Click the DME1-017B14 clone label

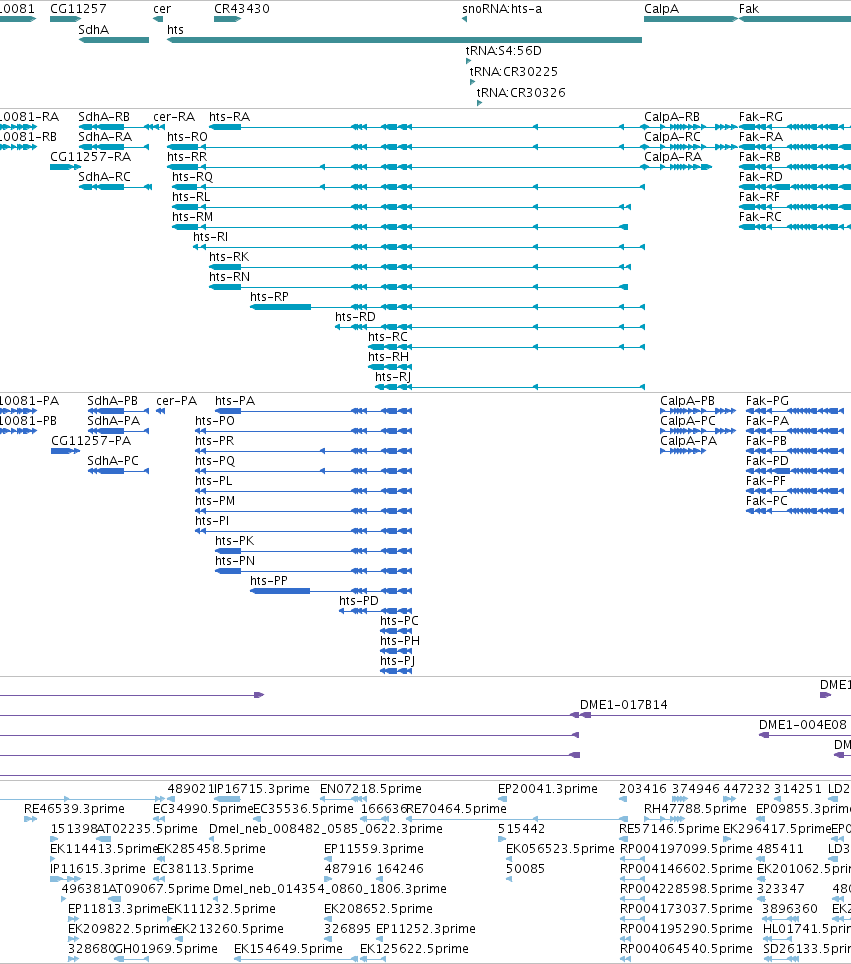(623, 705)
